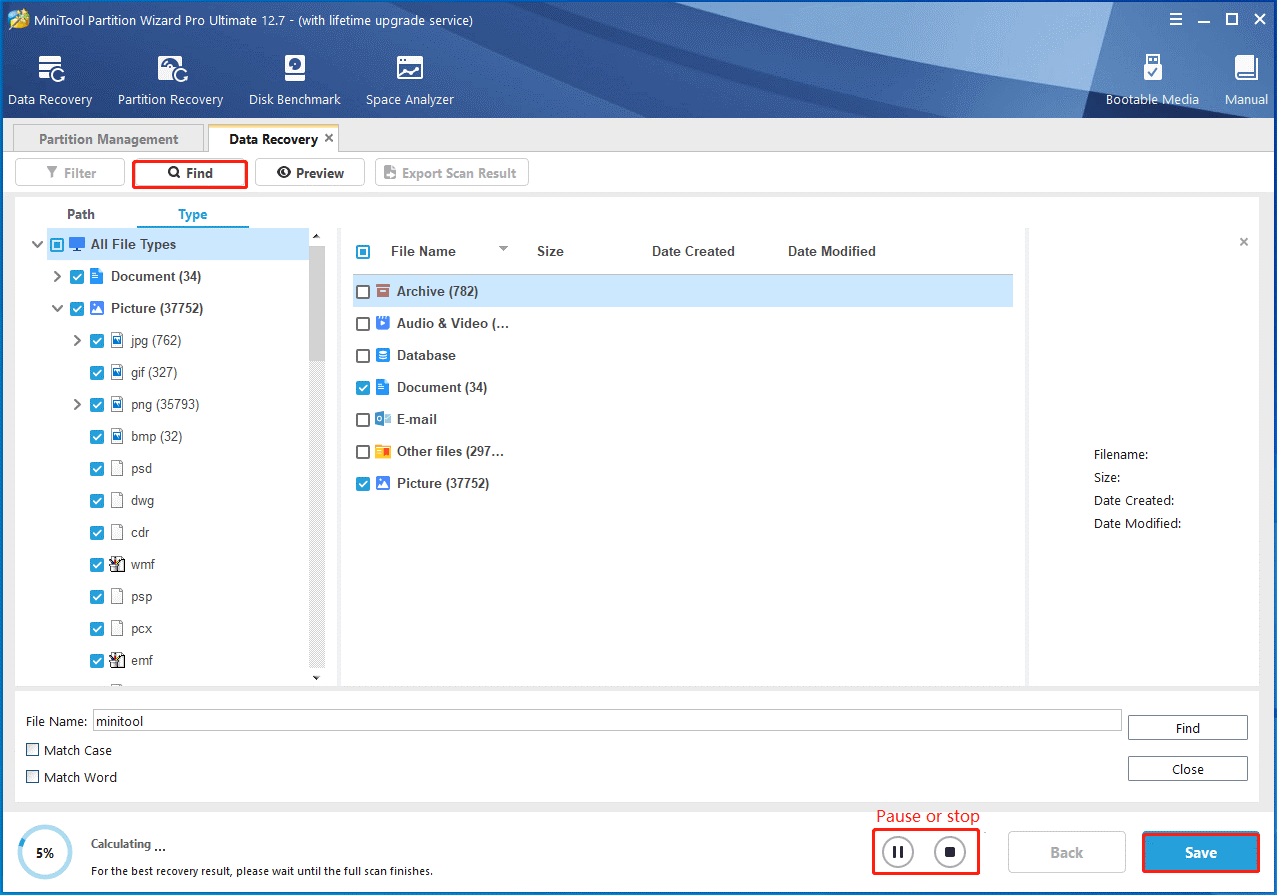Open the hamburger menu in title bar

(1174, 19)
